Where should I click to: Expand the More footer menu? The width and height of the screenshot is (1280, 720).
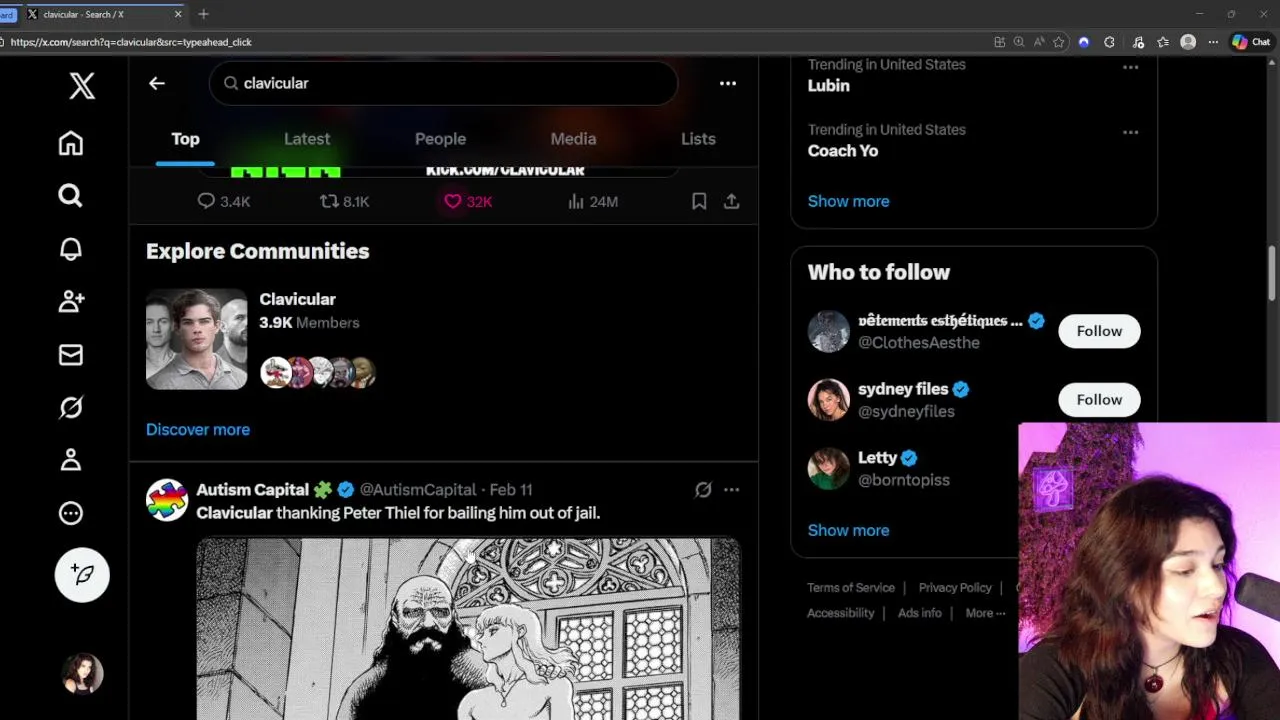pyautogui.click(x=985, y=613)
